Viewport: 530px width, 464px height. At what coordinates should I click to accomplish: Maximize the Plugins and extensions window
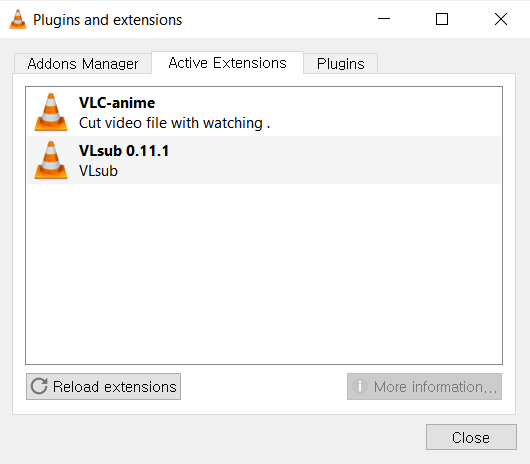(442, 19)
